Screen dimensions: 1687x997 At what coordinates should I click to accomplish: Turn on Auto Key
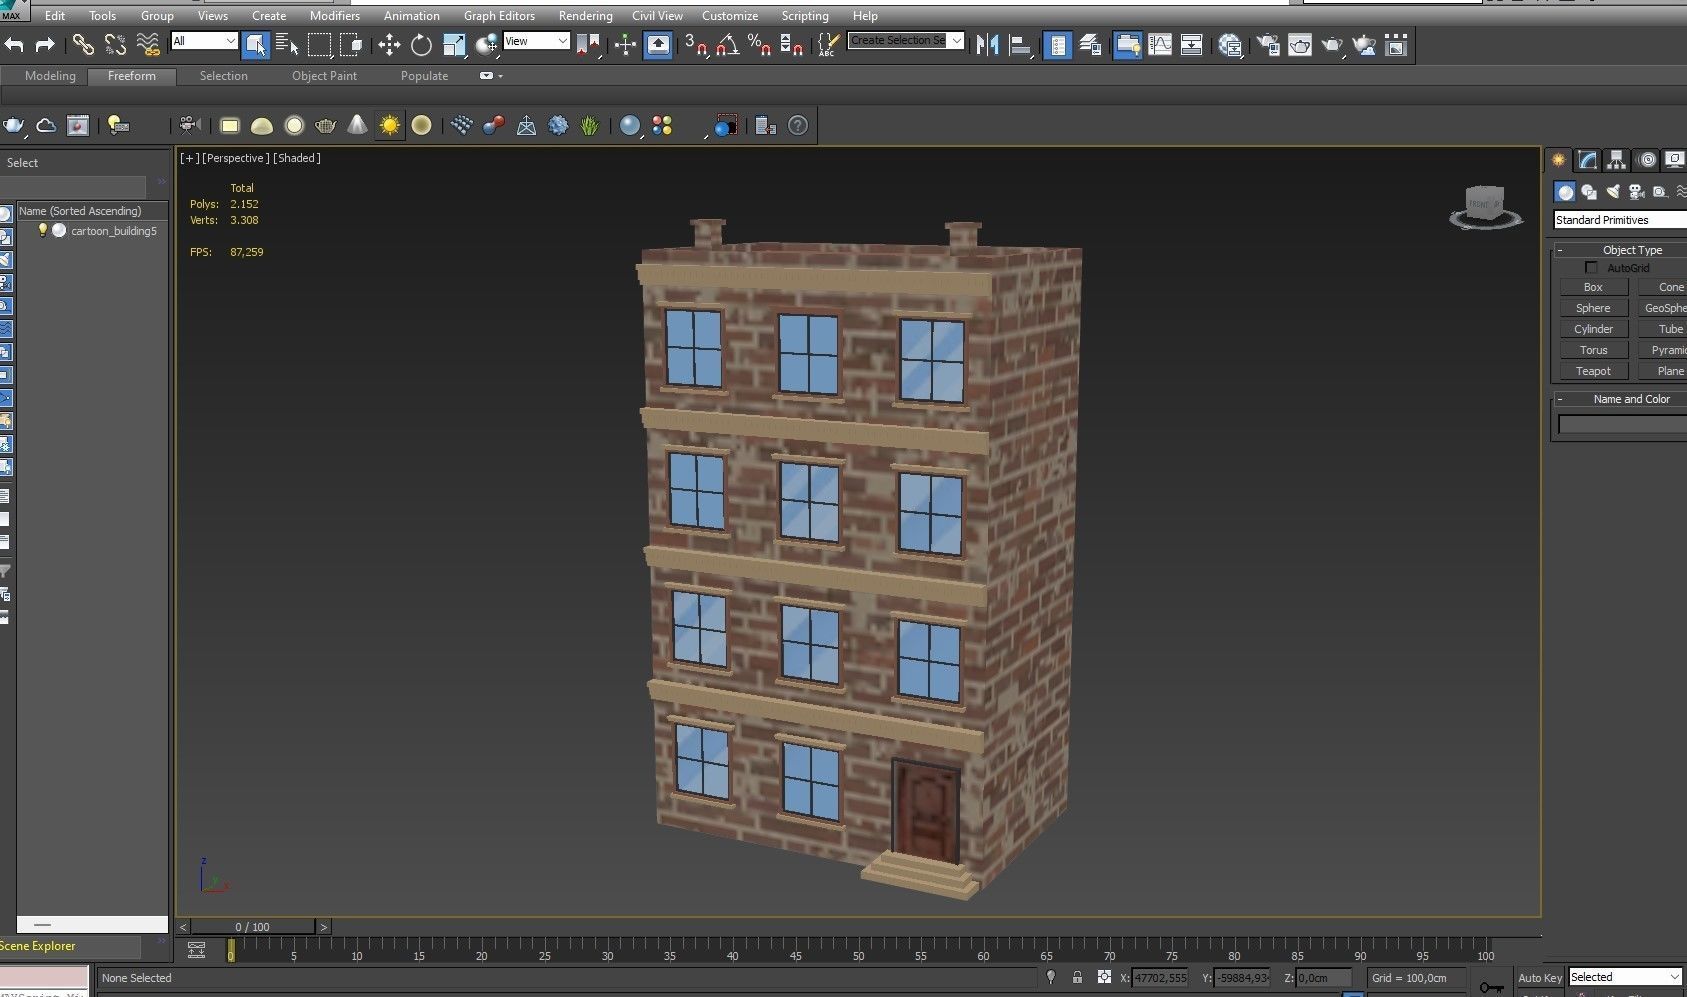pyautogui.click(x=1539, y=978)
